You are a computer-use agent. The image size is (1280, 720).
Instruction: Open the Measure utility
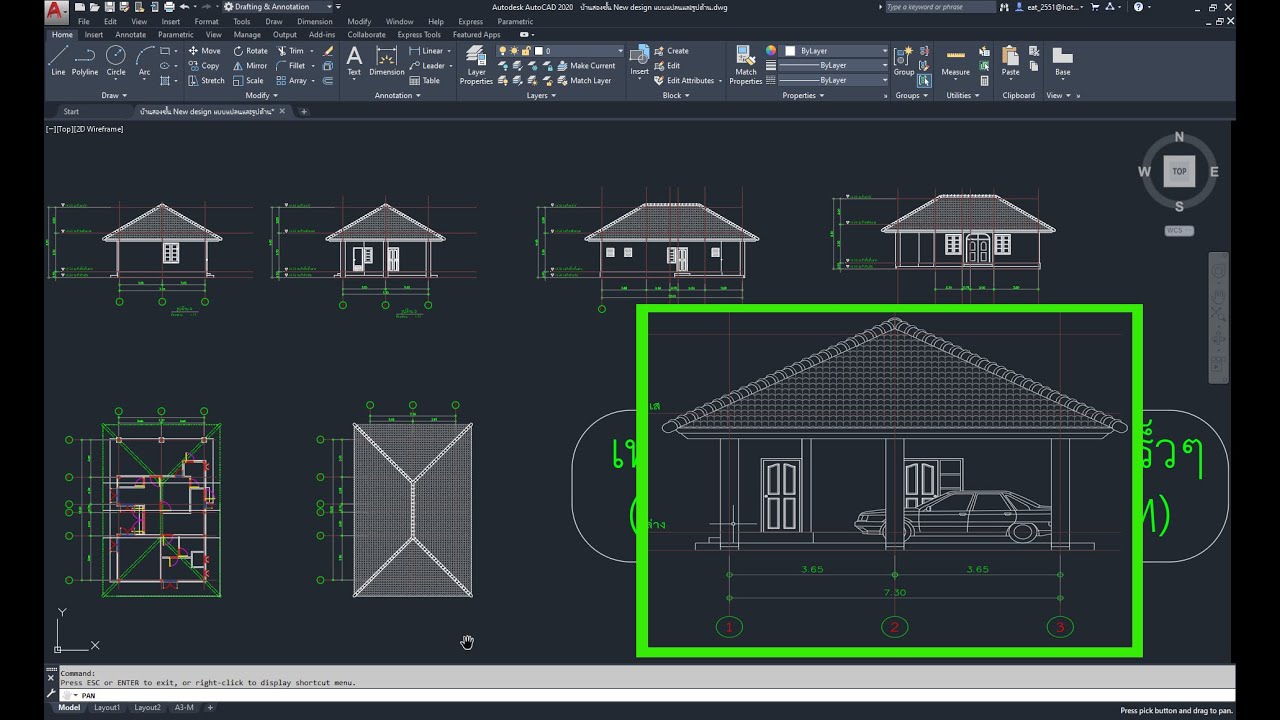[955, 61]
